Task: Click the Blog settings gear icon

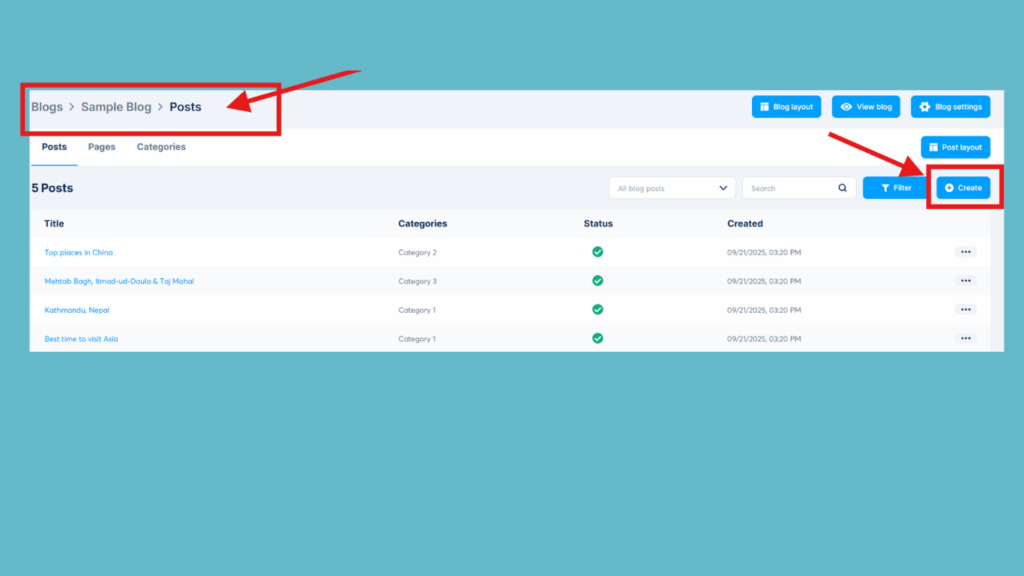Action: click(x=924, y=106)
